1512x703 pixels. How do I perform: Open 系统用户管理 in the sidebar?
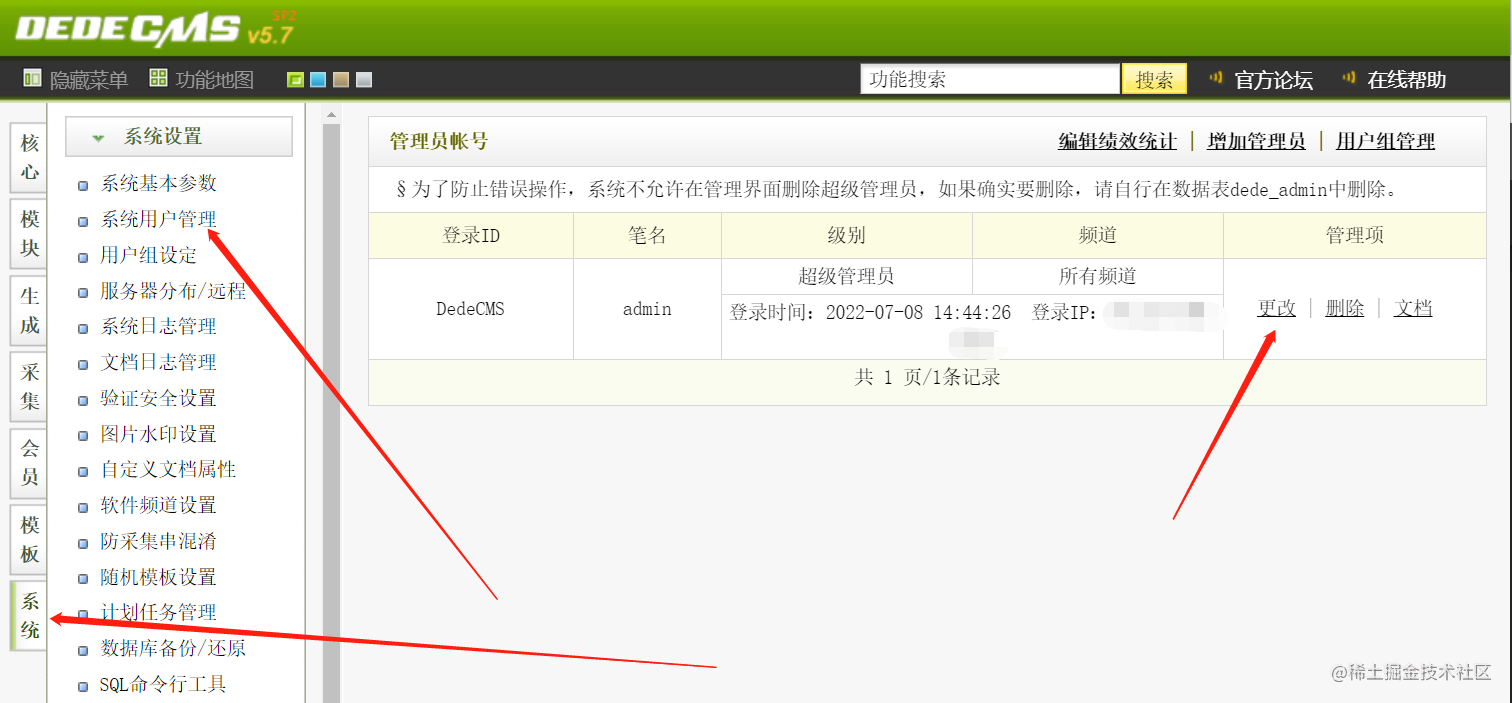pos(159,219)
